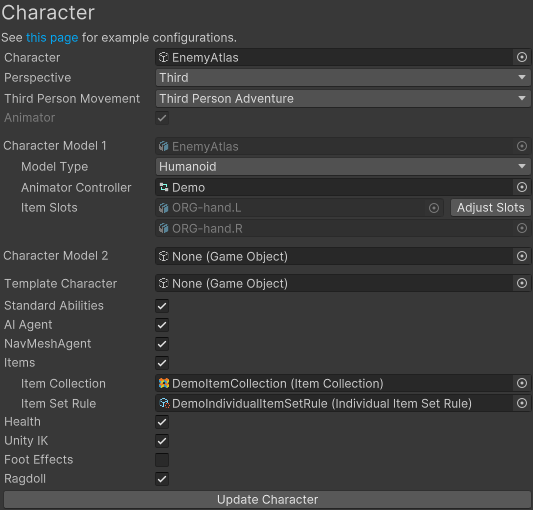Image resolution: width=533 pixels, height=510 pixels.
Task: Open object picker for Item Set Rule
Action: point(521,403)
